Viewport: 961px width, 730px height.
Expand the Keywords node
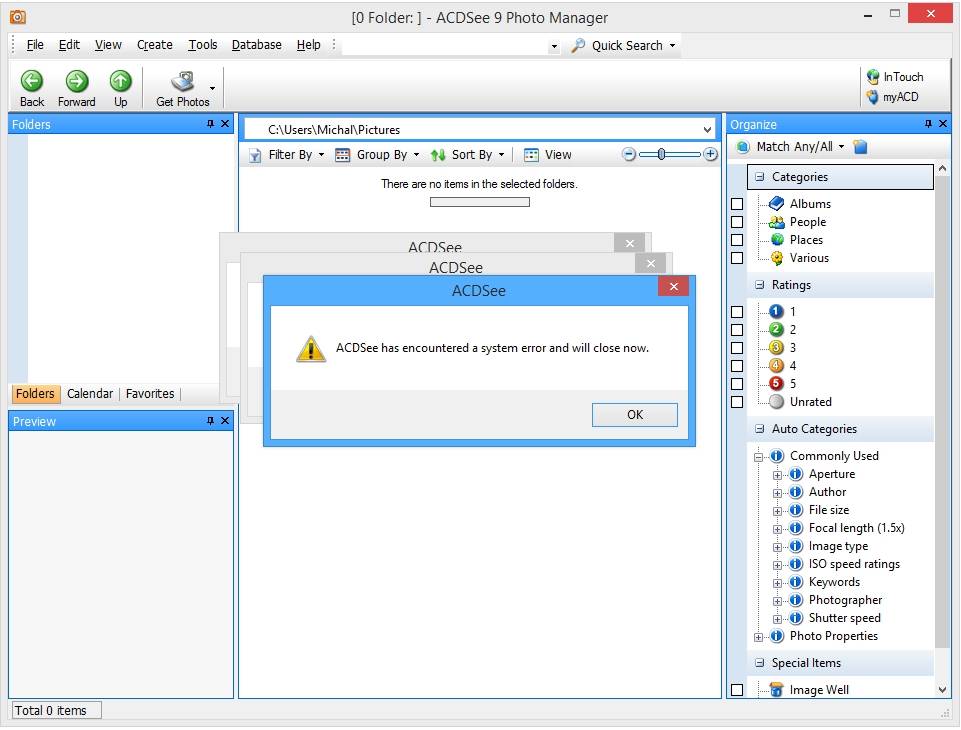pyautogui.click(x=777, y=584)
